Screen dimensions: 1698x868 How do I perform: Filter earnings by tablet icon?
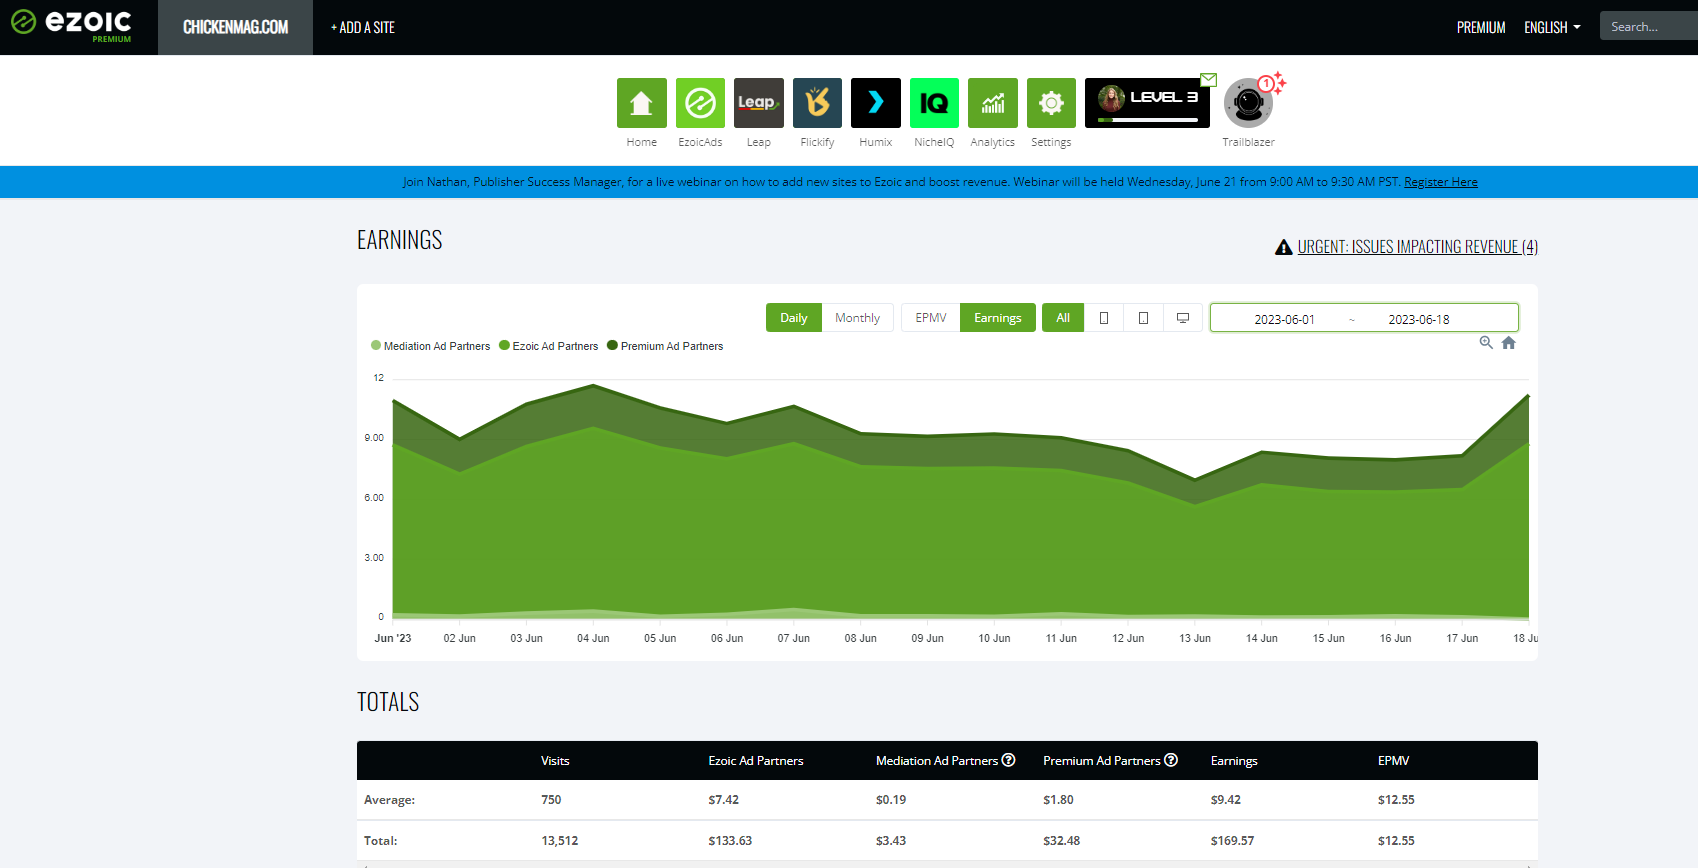pyautogui.click(x=1143, y=318)
